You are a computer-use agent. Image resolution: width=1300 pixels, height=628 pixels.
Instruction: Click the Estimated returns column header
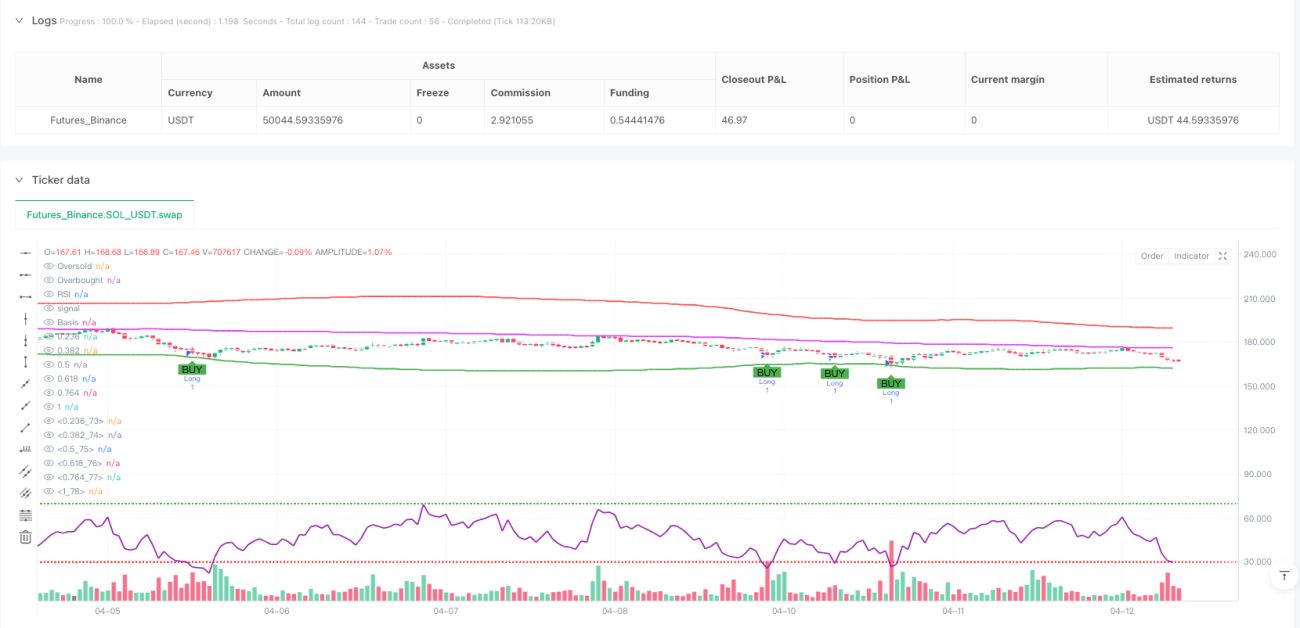tap(1193, 79)
